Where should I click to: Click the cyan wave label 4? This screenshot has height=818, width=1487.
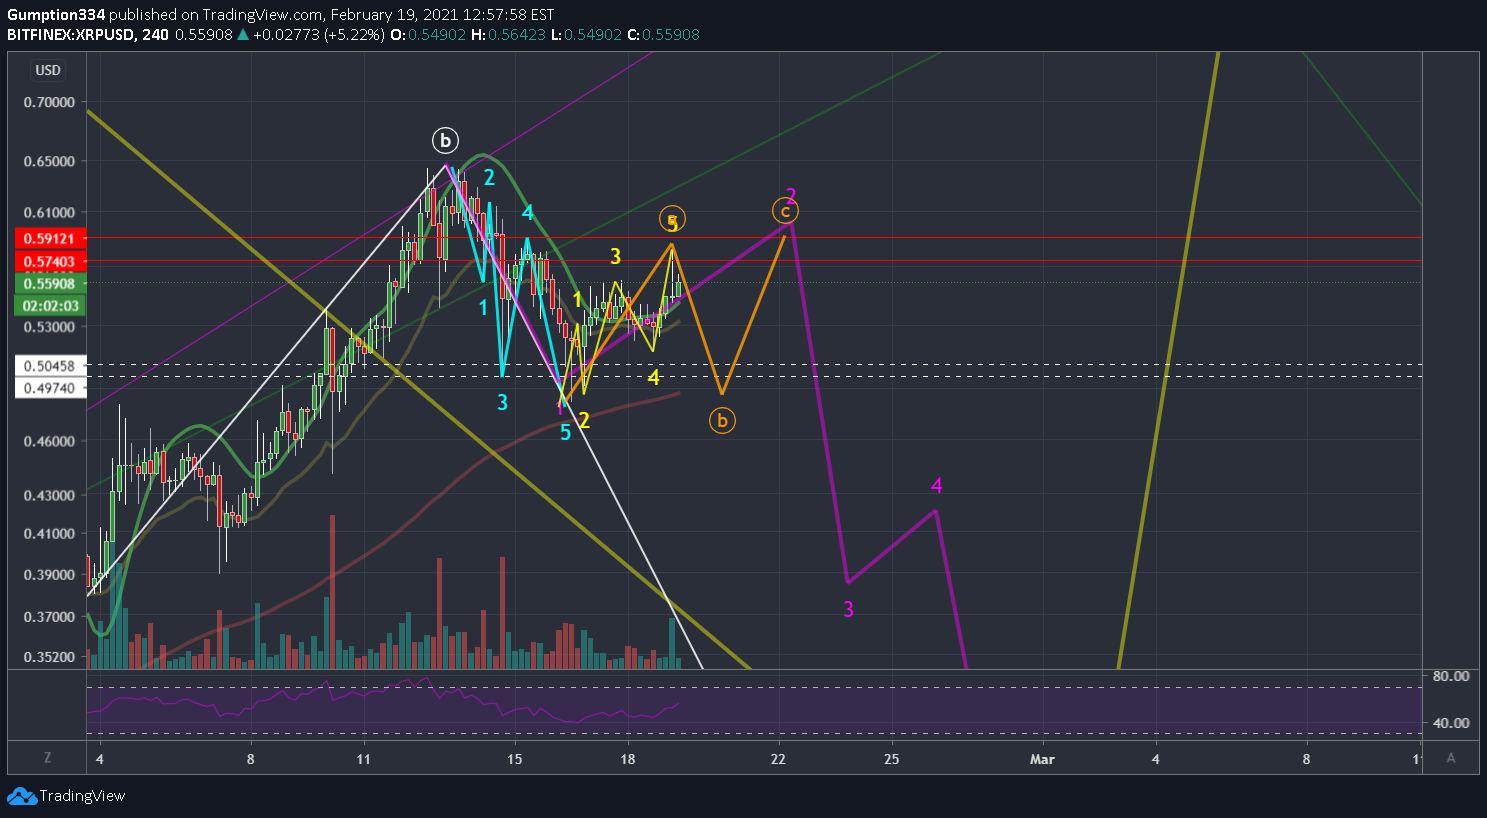click(x=527, y=212)
